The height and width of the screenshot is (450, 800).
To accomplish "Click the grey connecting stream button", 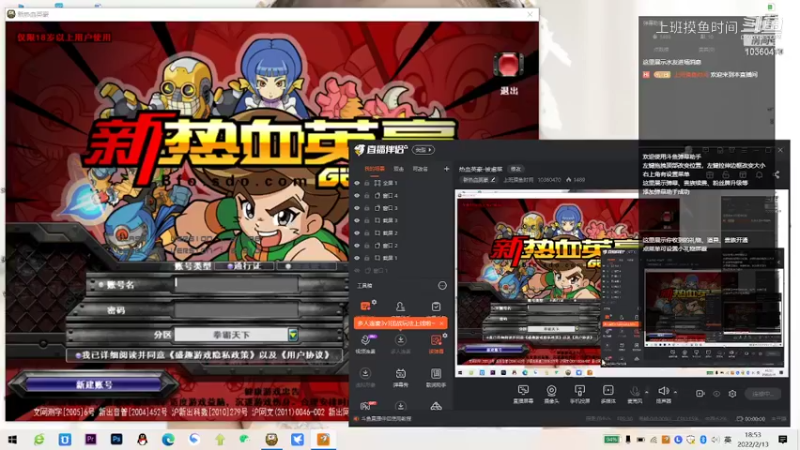I will (763, 393).
